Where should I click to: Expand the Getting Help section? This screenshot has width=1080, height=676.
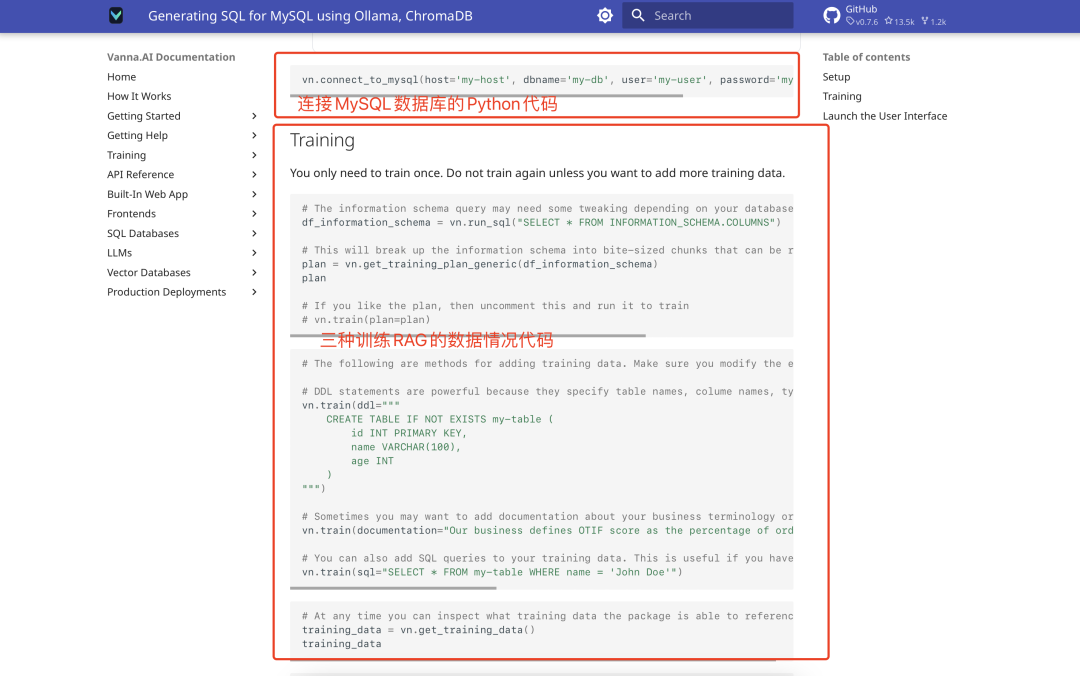click(x=254, y=136)
